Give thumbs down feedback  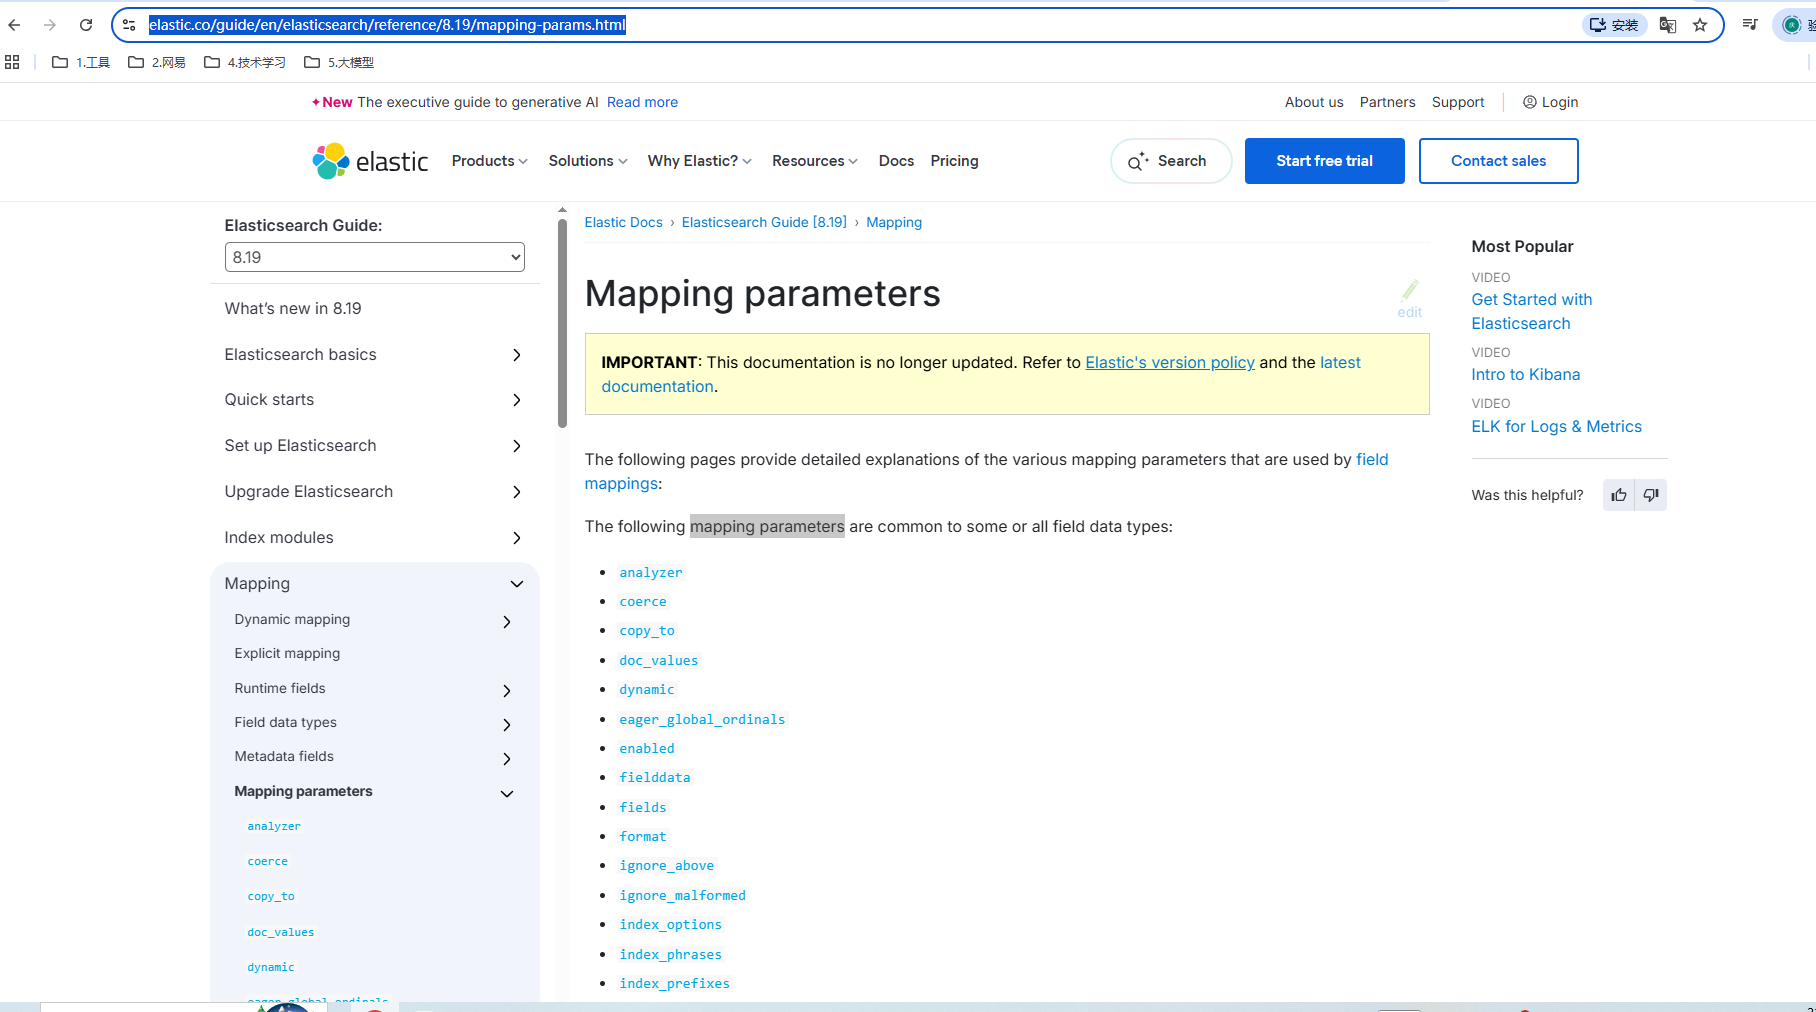1651,495
